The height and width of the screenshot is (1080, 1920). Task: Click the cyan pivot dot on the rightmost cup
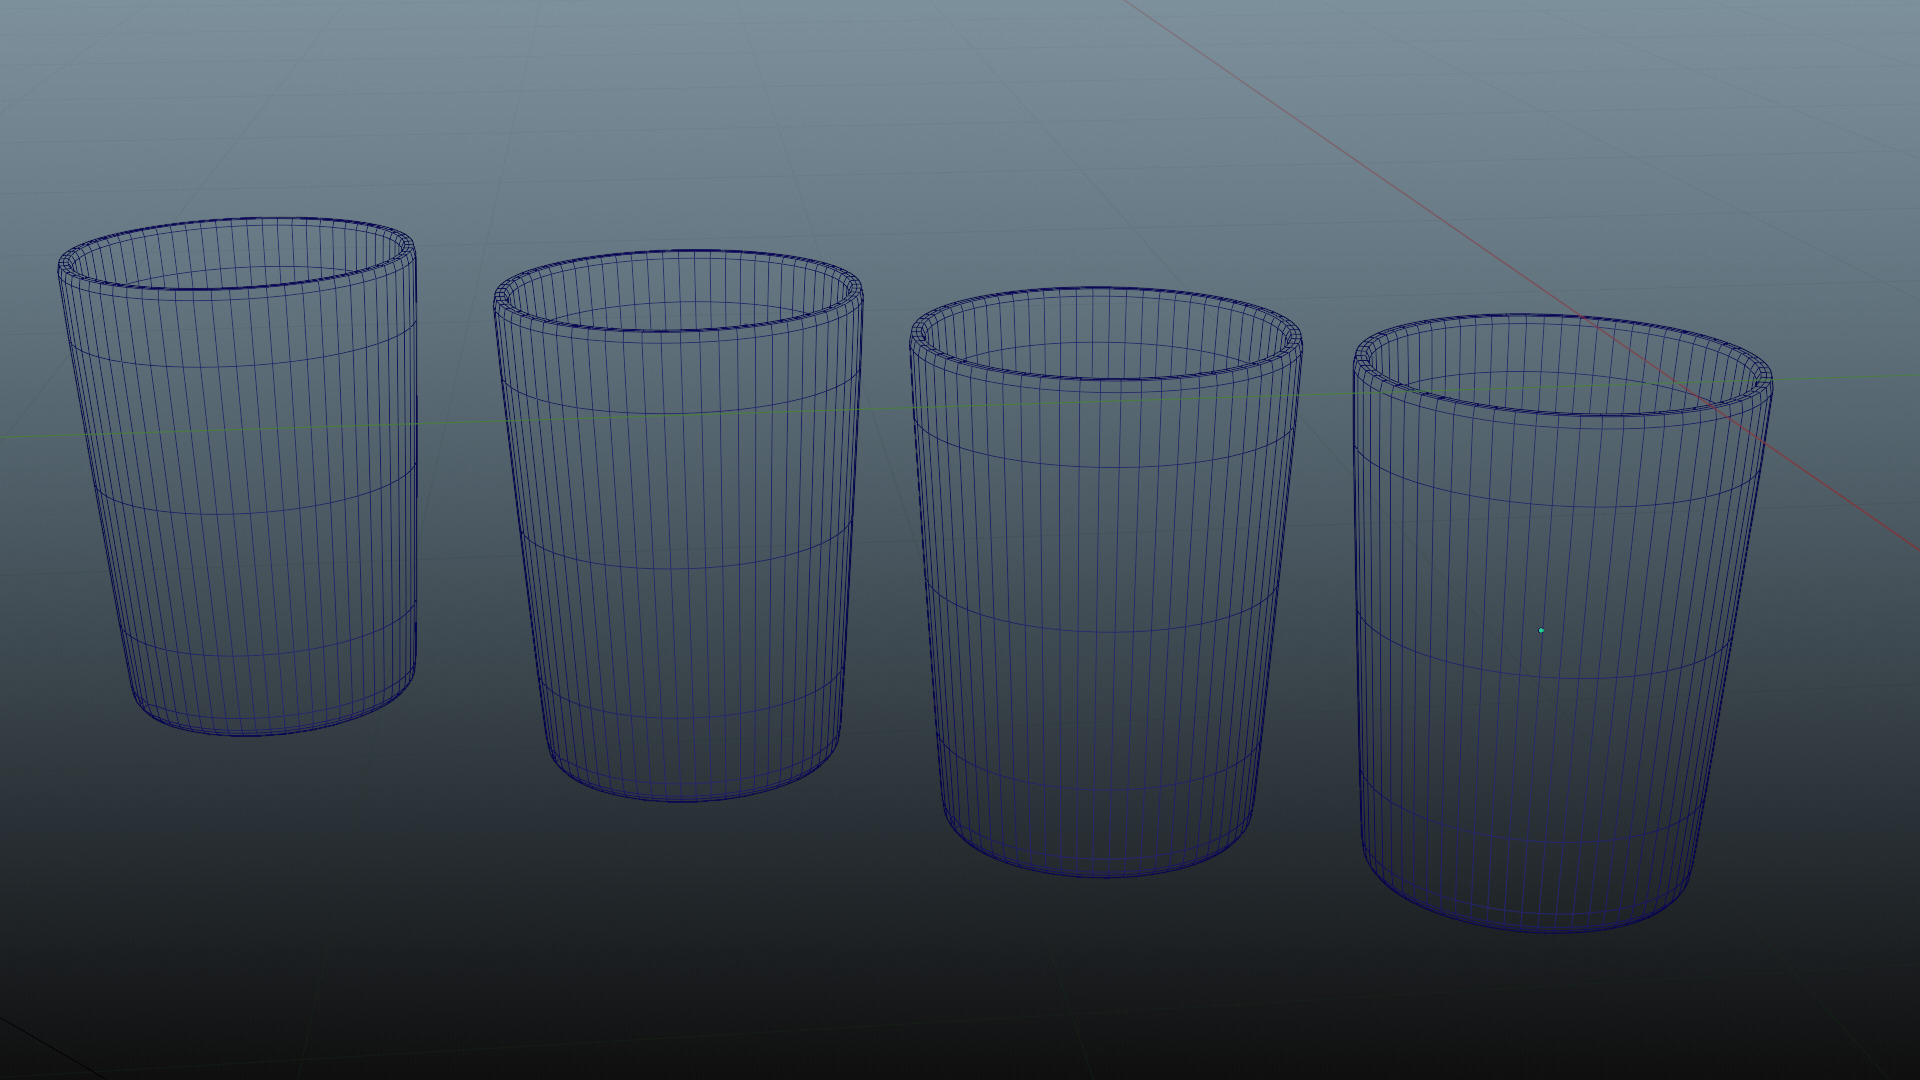pos(1541,631)
